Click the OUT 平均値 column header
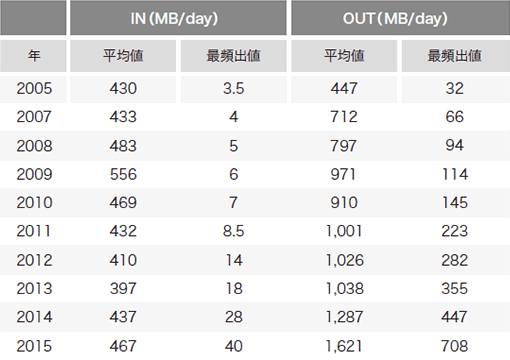Image resolution: width=510 pixels, height=360 pixels. point(344,56)
